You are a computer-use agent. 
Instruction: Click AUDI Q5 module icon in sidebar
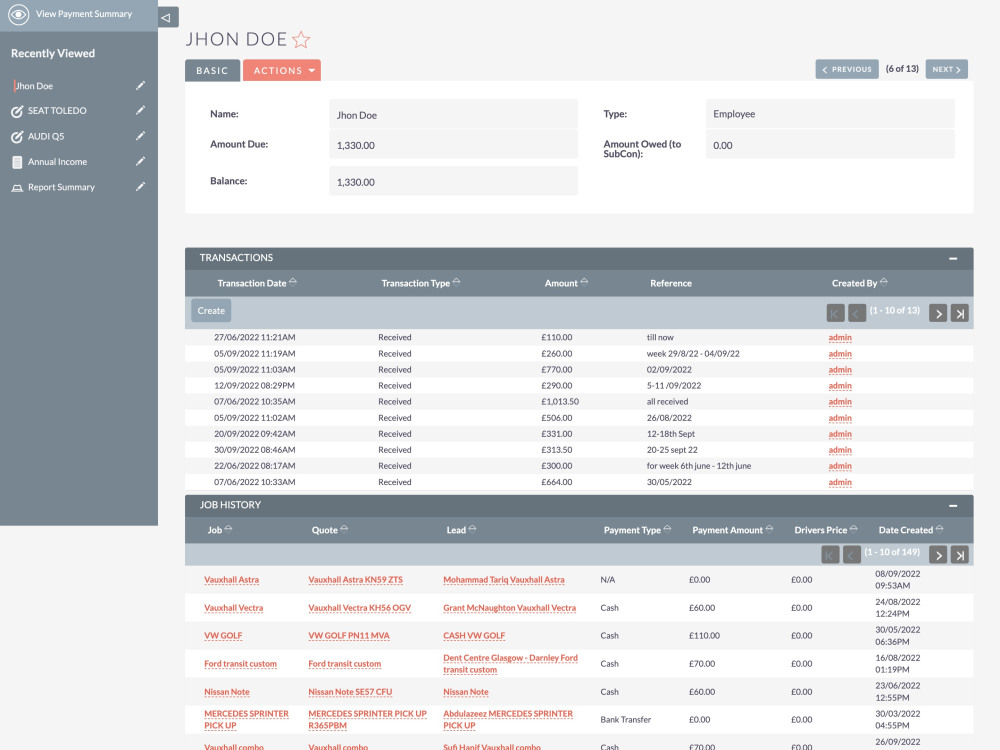pyautogui.click(x=17, y=137)
